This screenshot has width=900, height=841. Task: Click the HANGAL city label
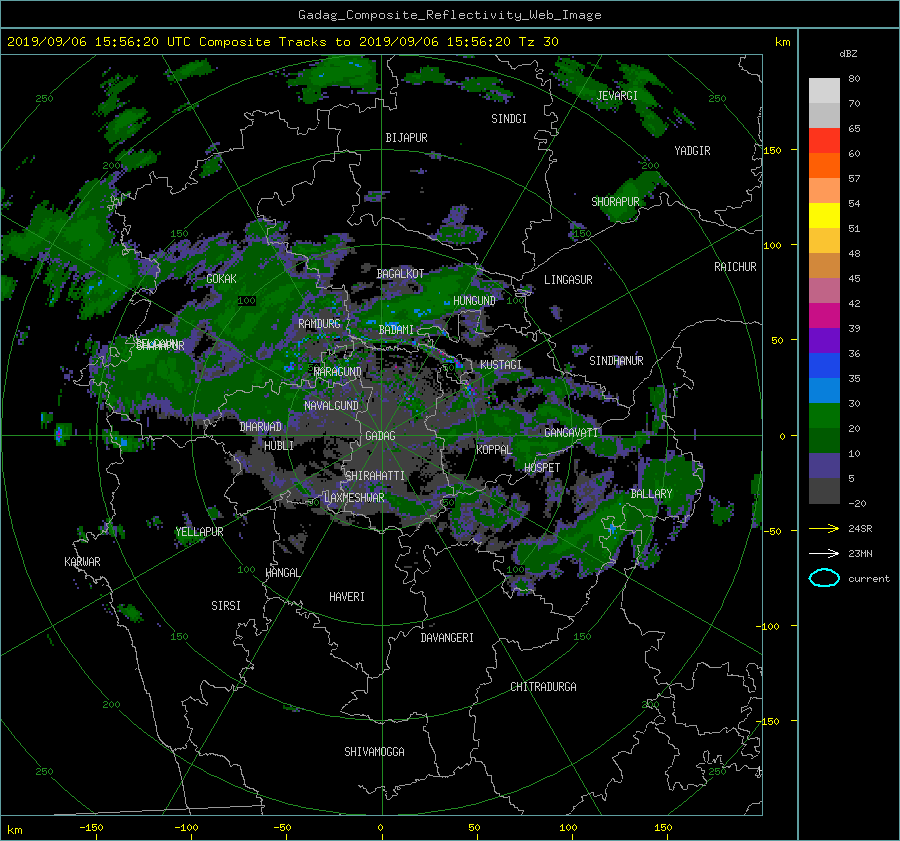pos(283,573)
